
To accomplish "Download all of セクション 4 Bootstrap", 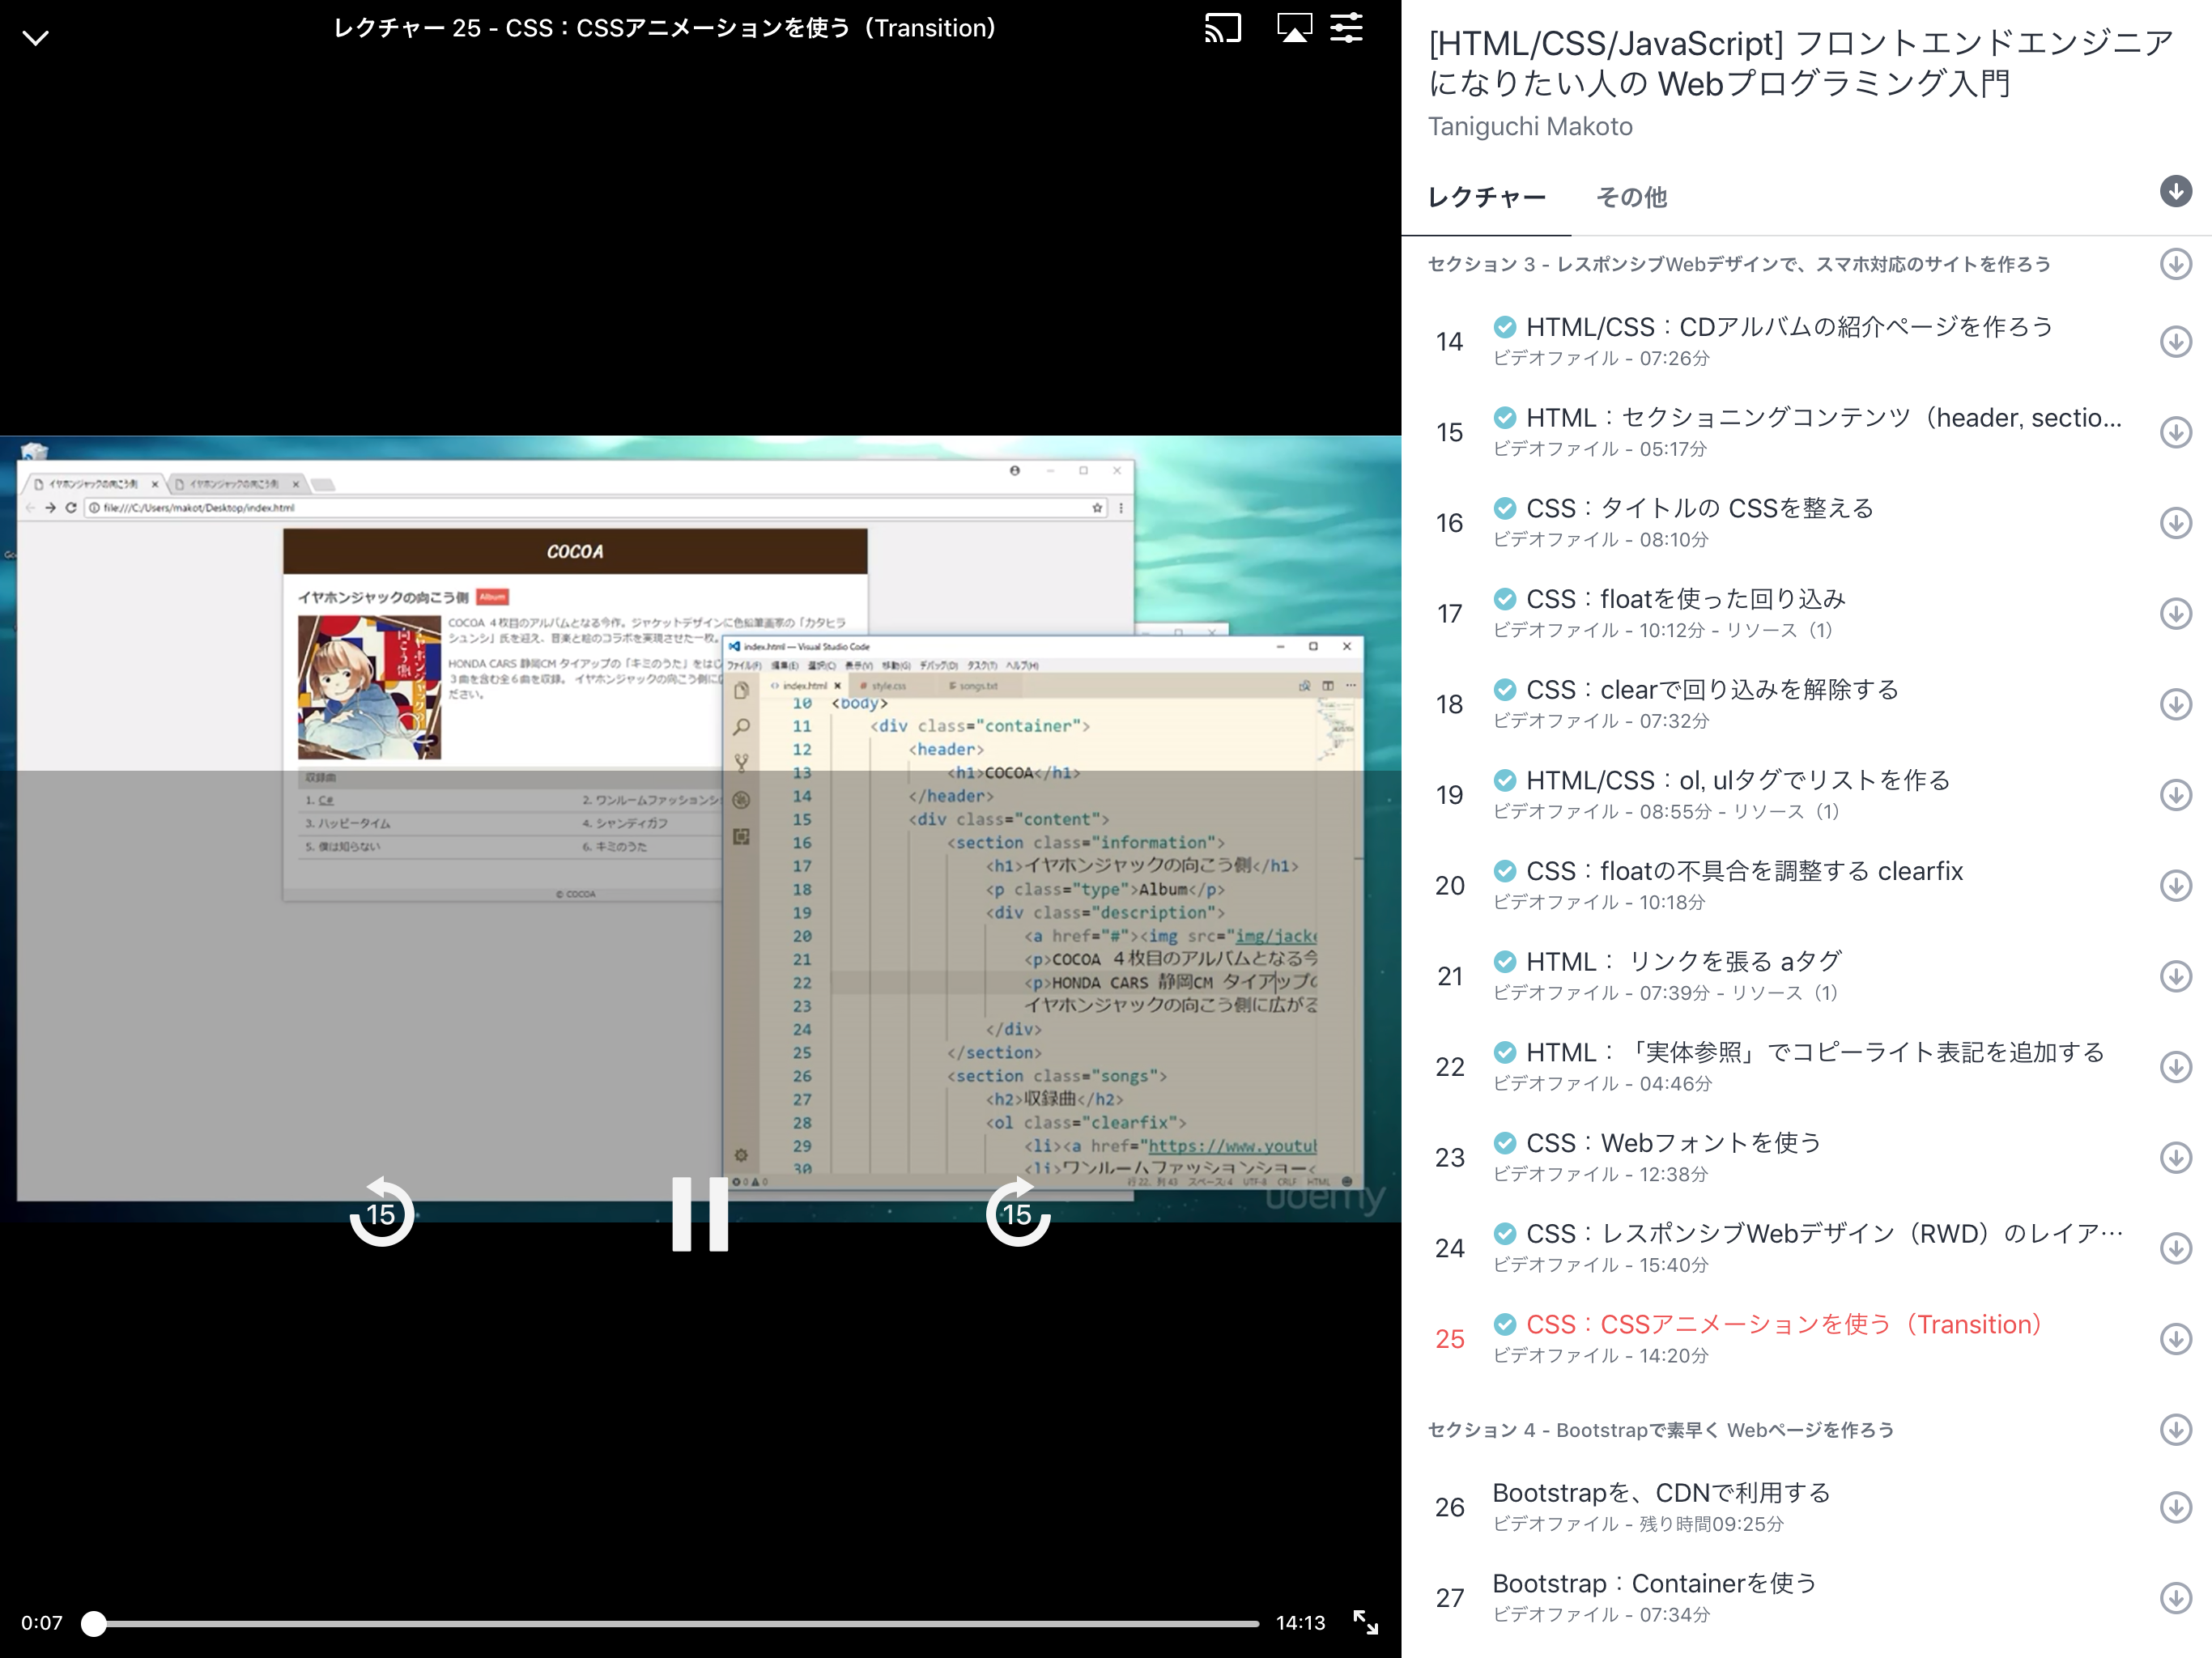I will (2175, 1430).
